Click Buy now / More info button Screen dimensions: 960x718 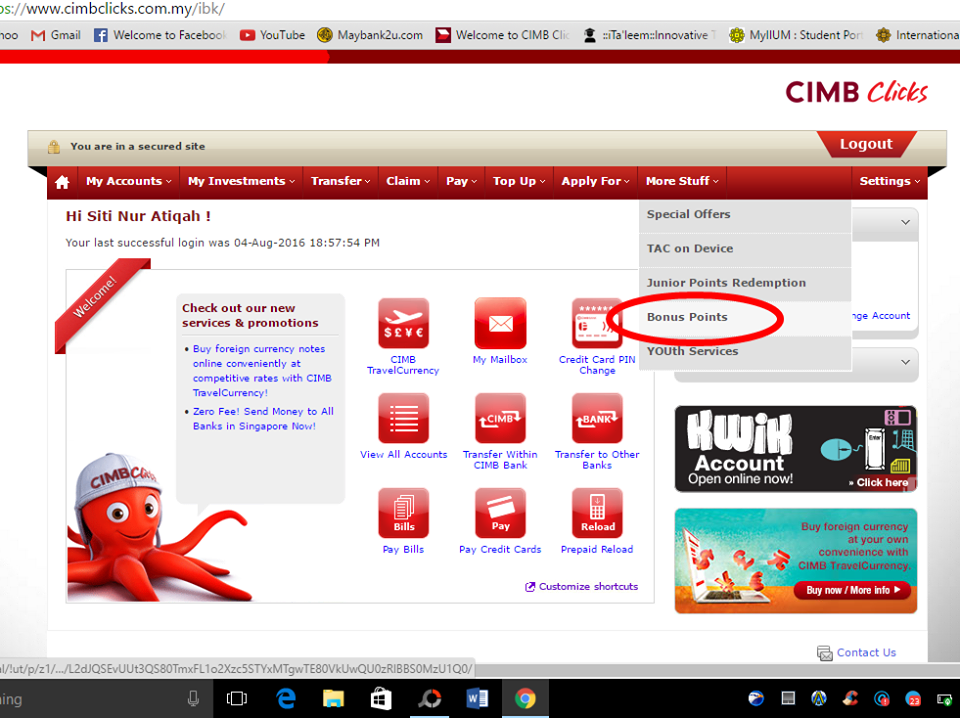(853, 591)
